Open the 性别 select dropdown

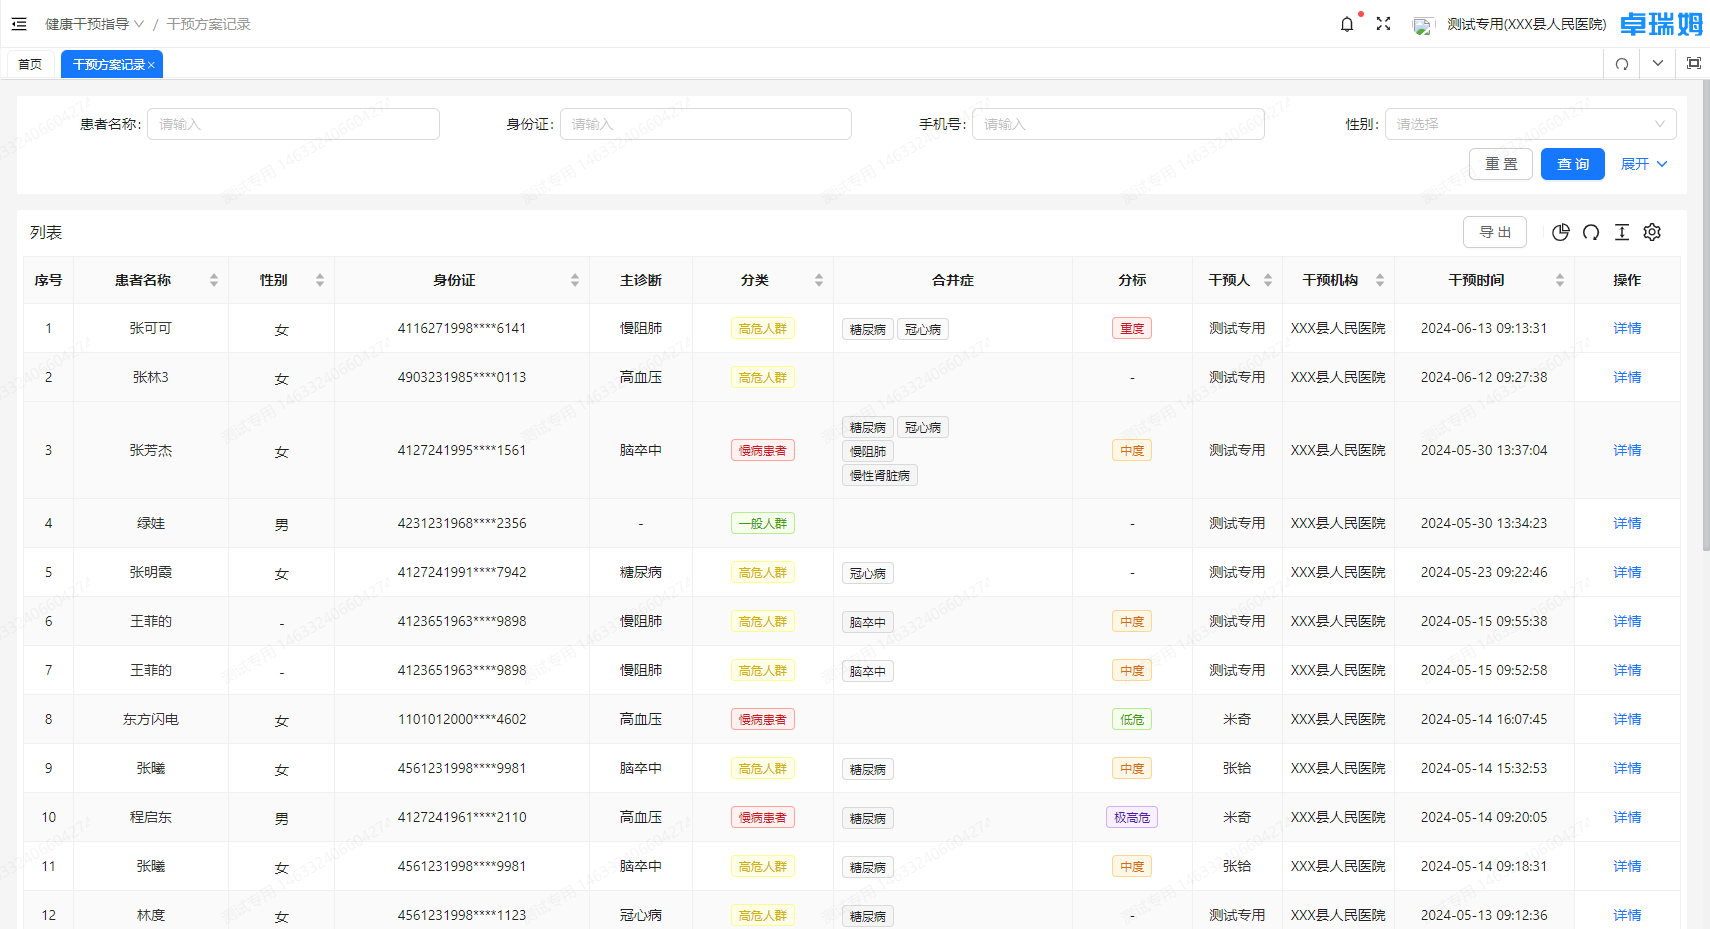(x=1530, y=124)
